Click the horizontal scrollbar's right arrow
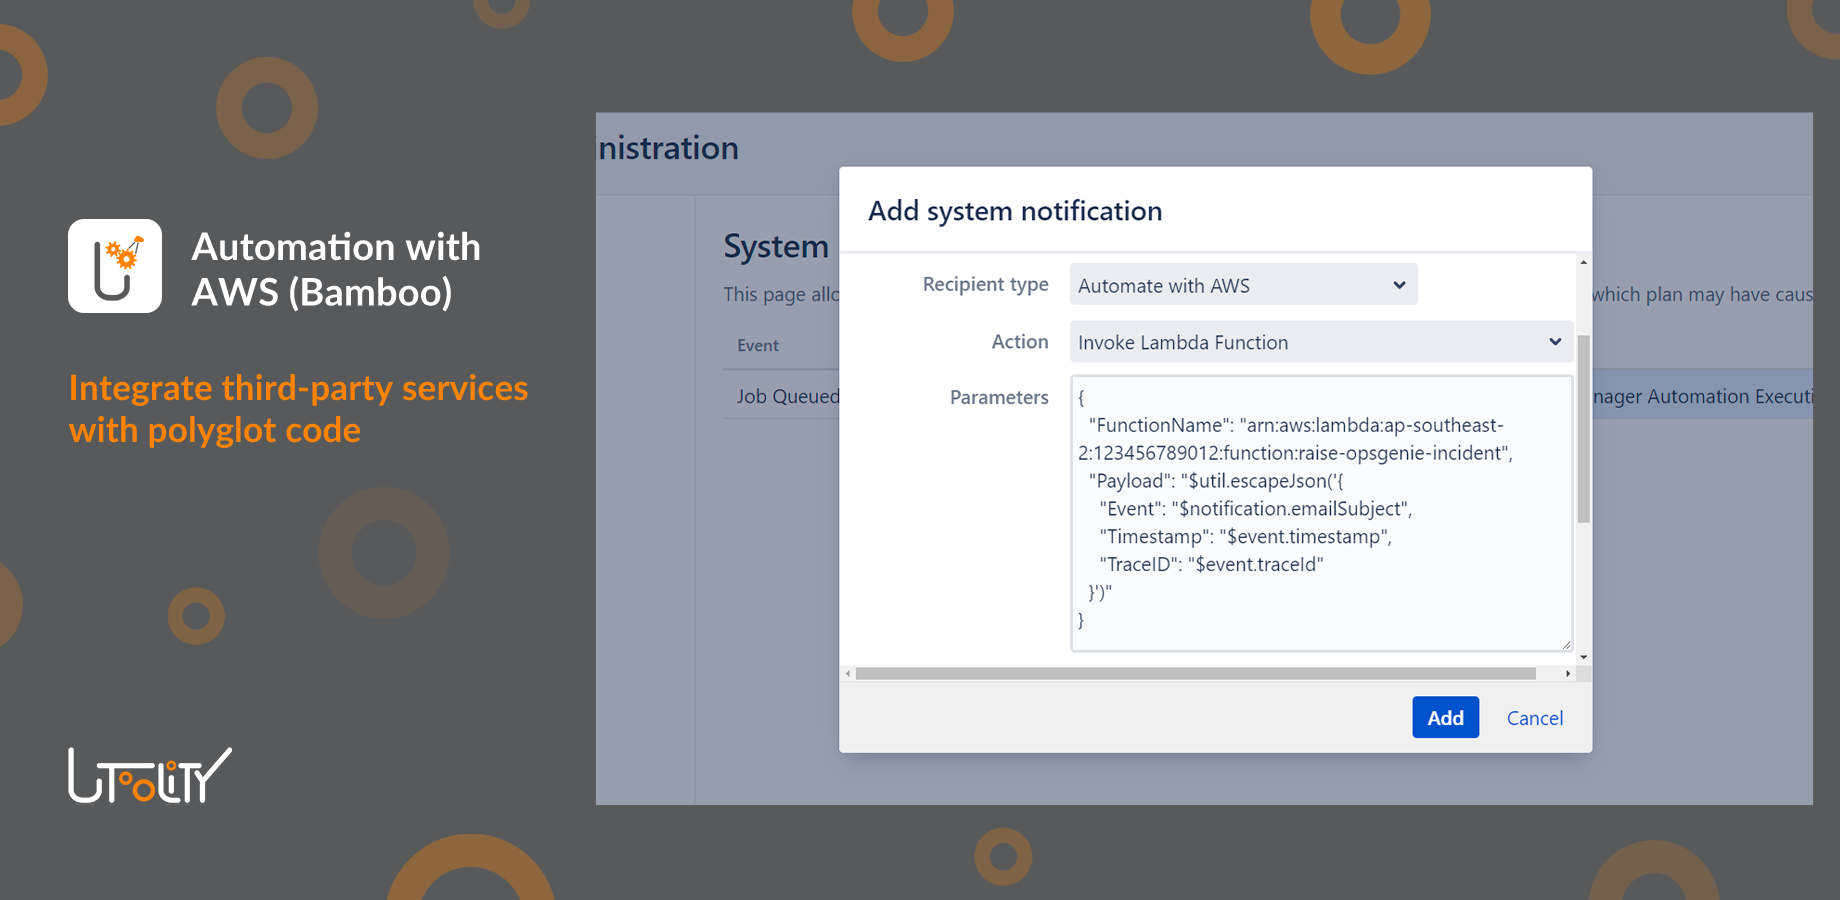1840x900 pixels. (x=1567, y=673)
